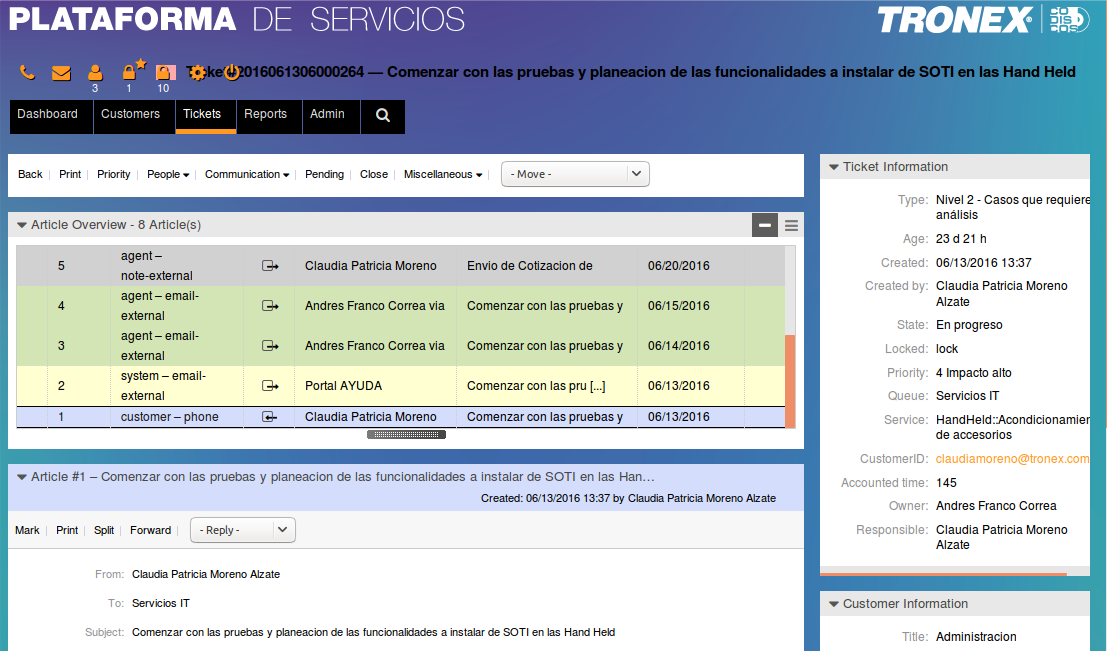1107x651 pixels.
Task: Open locked tickets icon showing 10
Action: pos(164,72)
